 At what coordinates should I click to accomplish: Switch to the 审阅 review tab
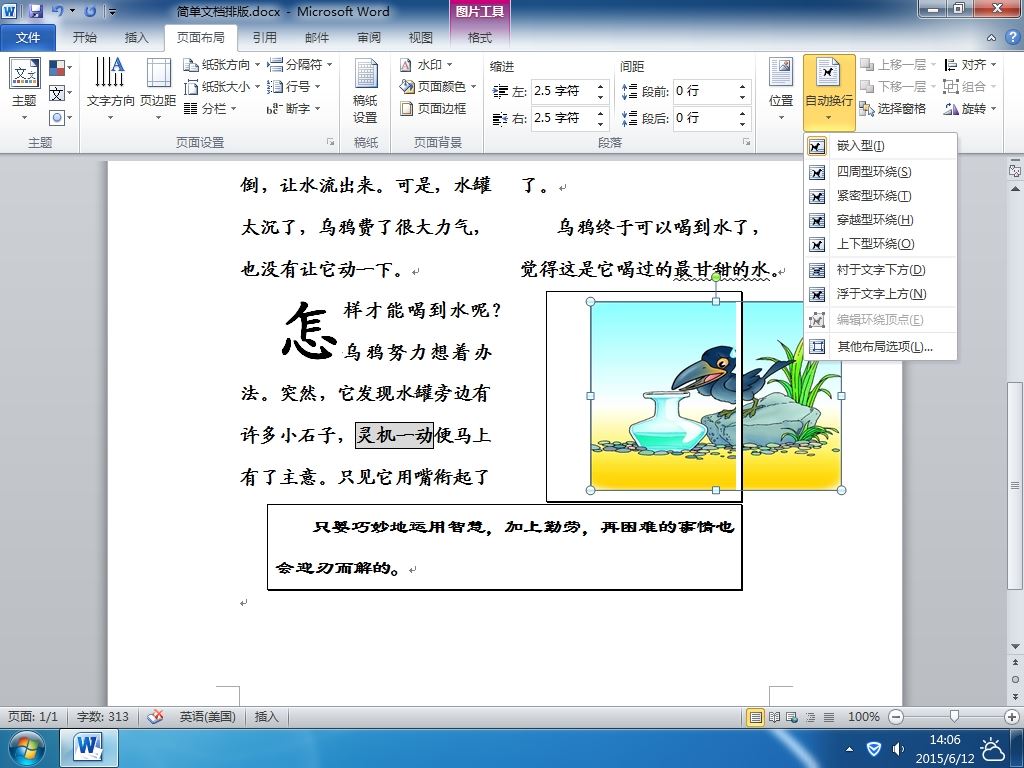pyautogui.click(x=369, y=37)
